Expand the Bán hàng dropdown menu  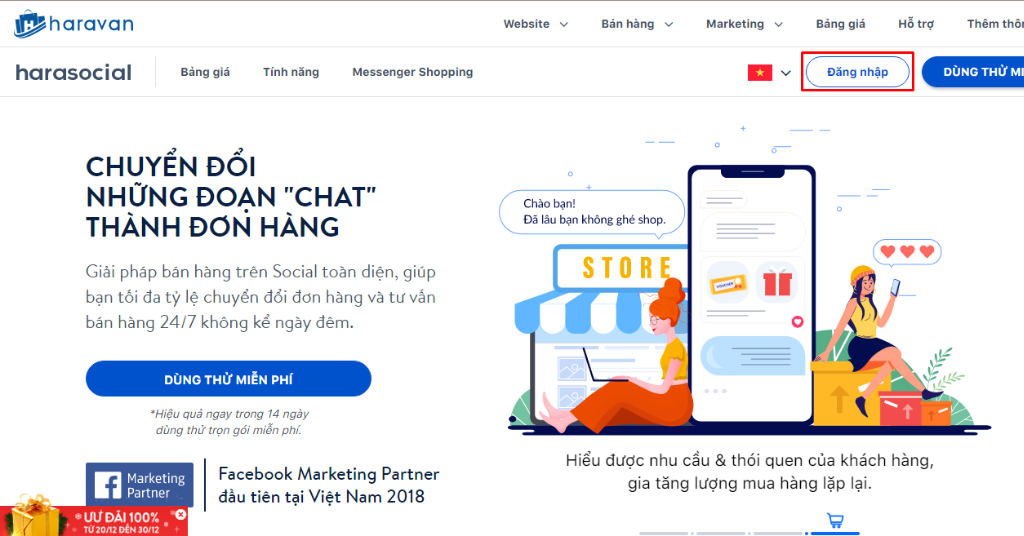(637, 24)
